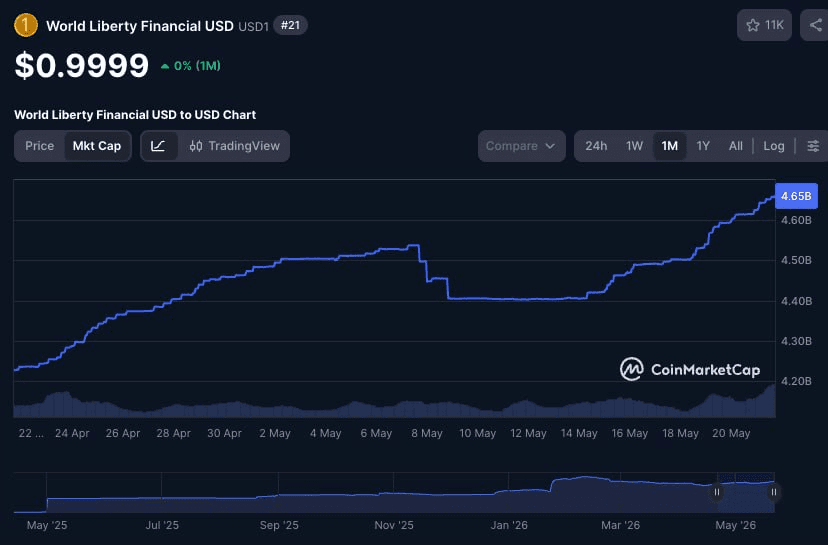Grab the right range slider handle
The image size is (828, 545).
[x=774, y=492]
